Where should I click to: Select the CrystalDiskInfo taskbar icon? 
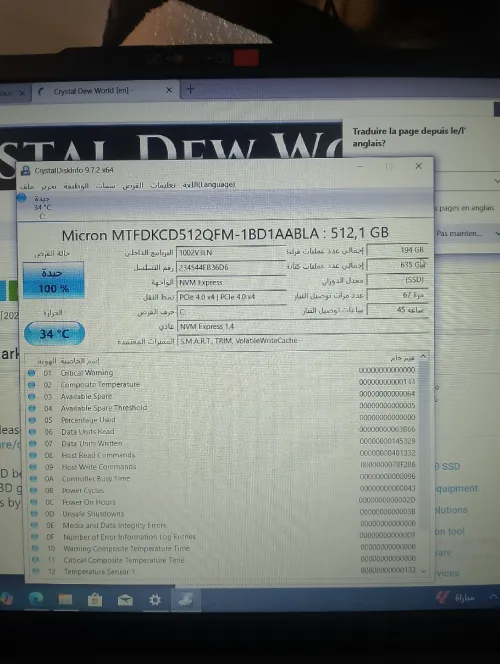185,600
